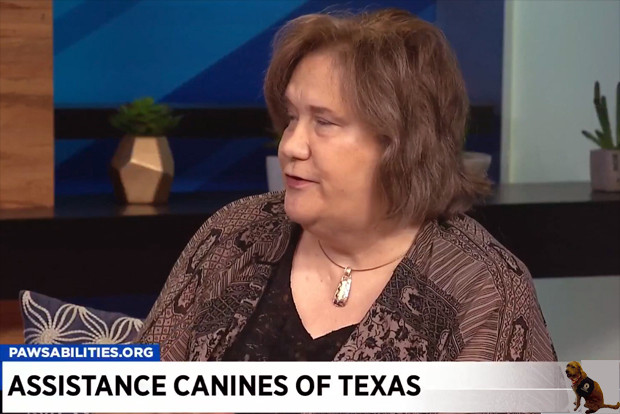The width and height of the screenshot is (620, 414).
Task: Click the wooden panel on the left
Action: 26,104
